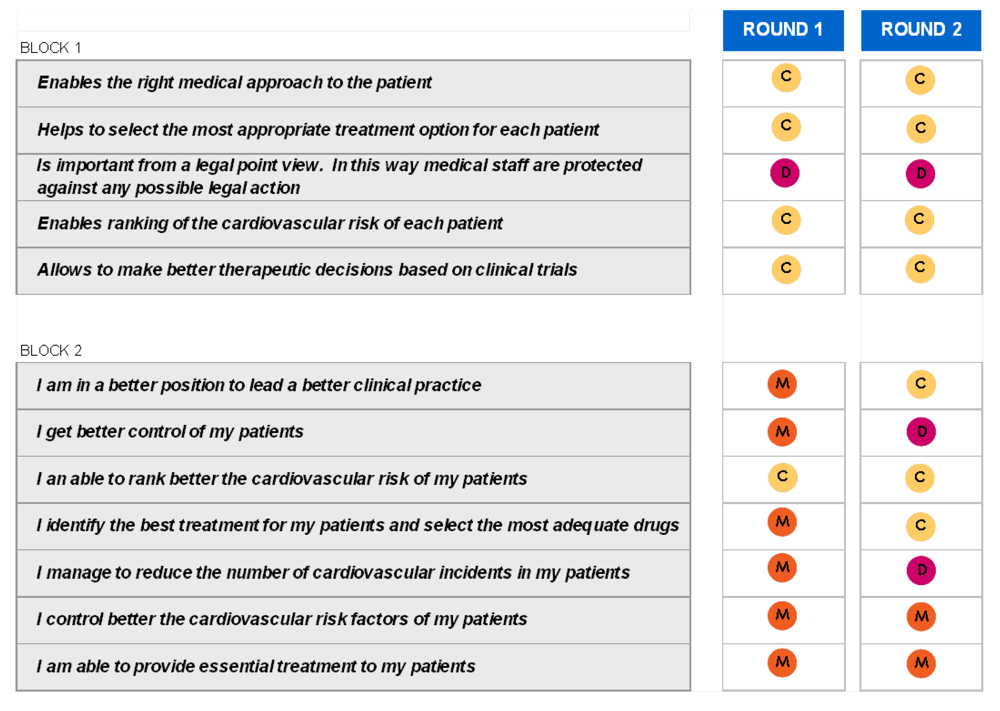Click Round 2 C badge for clinical trials row
Viewport: 1000px width, 711px height.
[920, 269]
